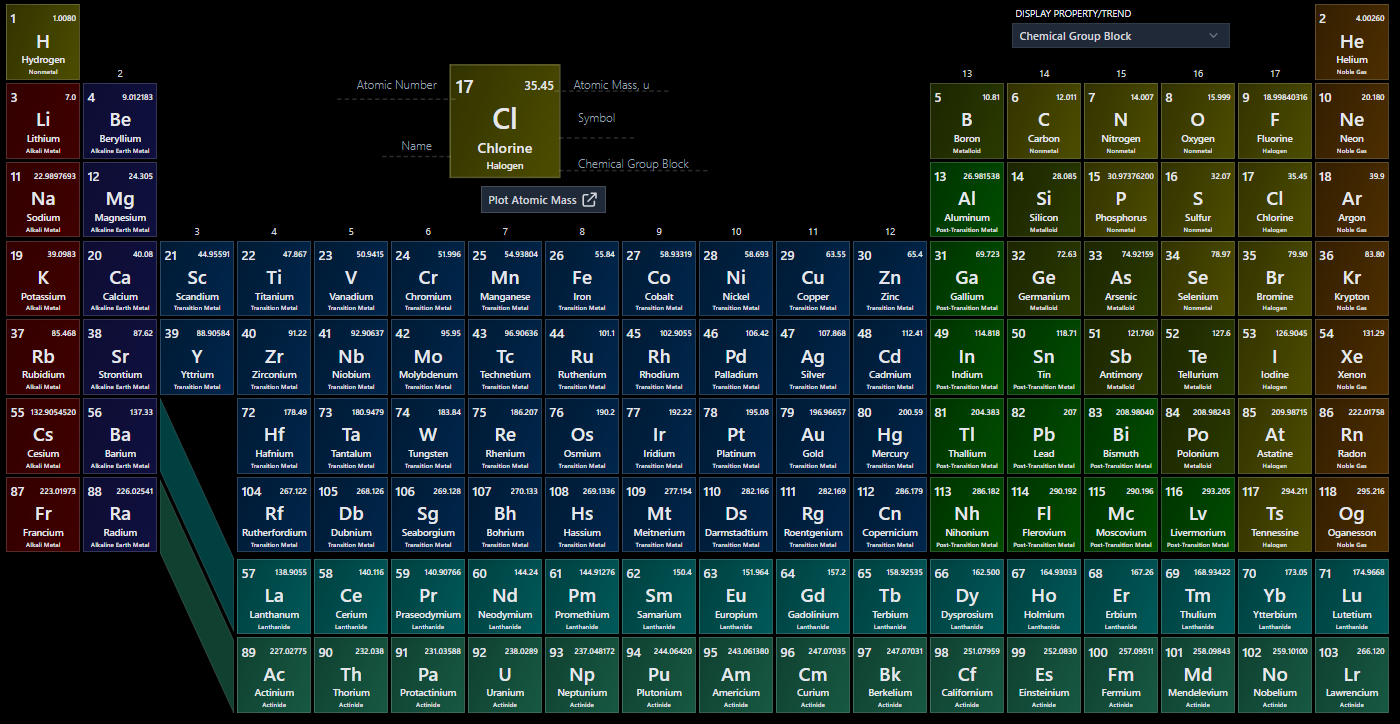The width and height of the screenshot is (1400, 724).
Task: Choose the Beryllium element cell
Action: (x=120, y=121)
